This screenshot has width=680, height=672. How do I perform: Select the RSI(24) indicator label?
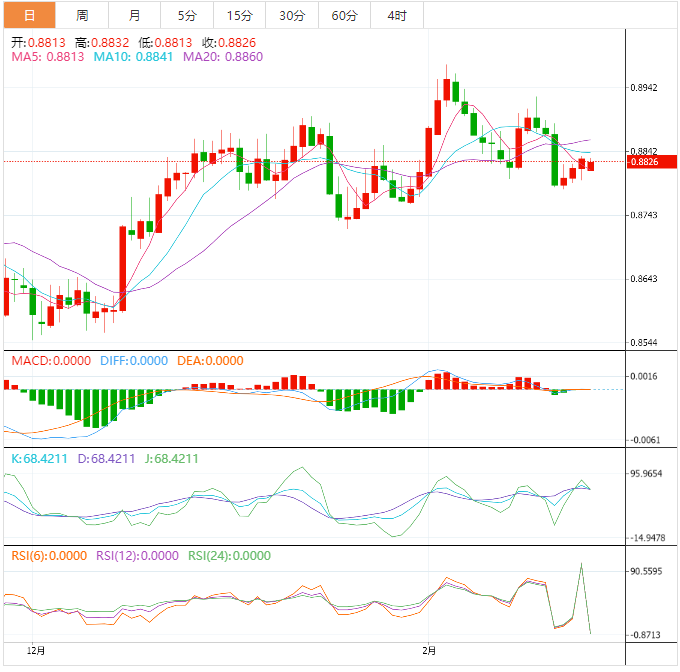tap(230, 556)
